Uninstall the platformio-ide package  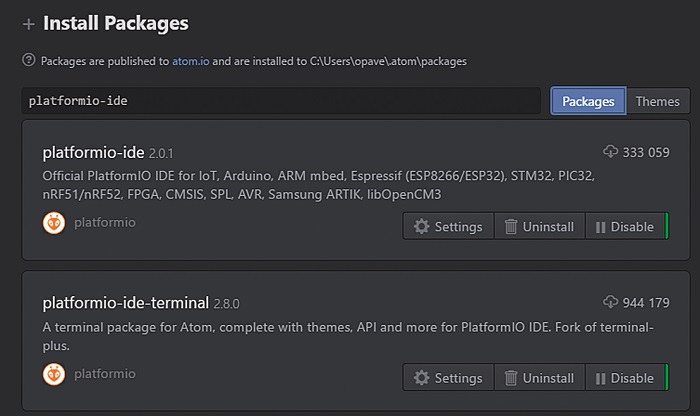[x=539, y=226]
